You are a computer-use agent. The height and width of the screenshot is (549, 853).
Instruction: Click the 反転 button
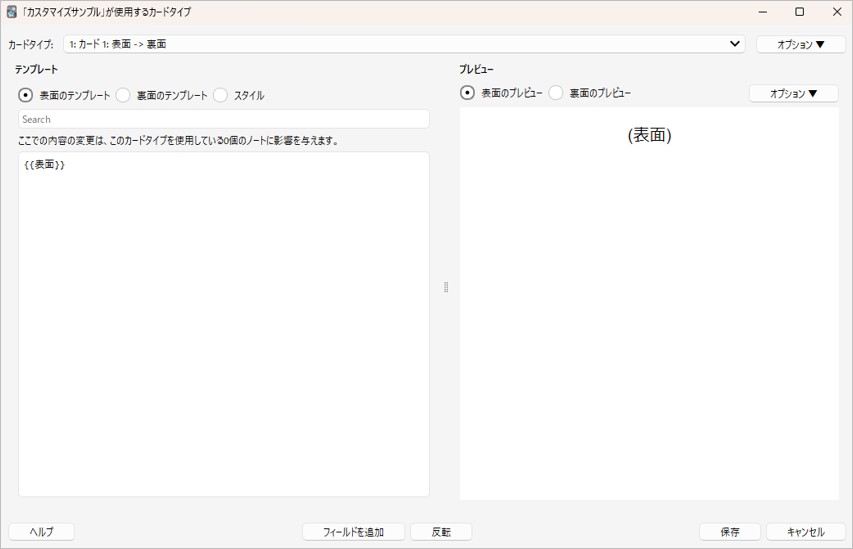pos(441,532)
